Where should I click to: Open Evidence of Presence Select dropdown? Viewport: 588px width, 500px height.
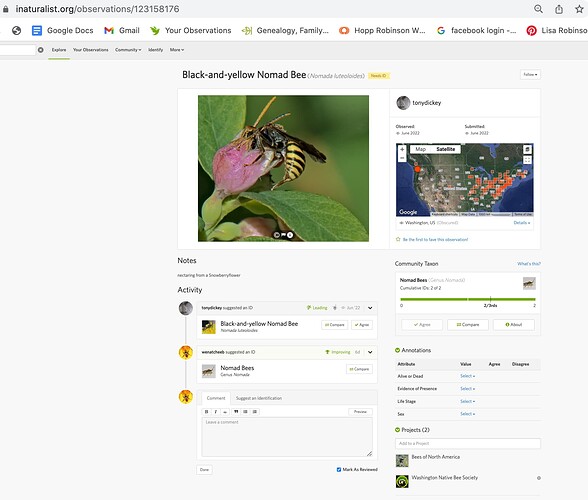pyautogui.click(x=467, y=389)
